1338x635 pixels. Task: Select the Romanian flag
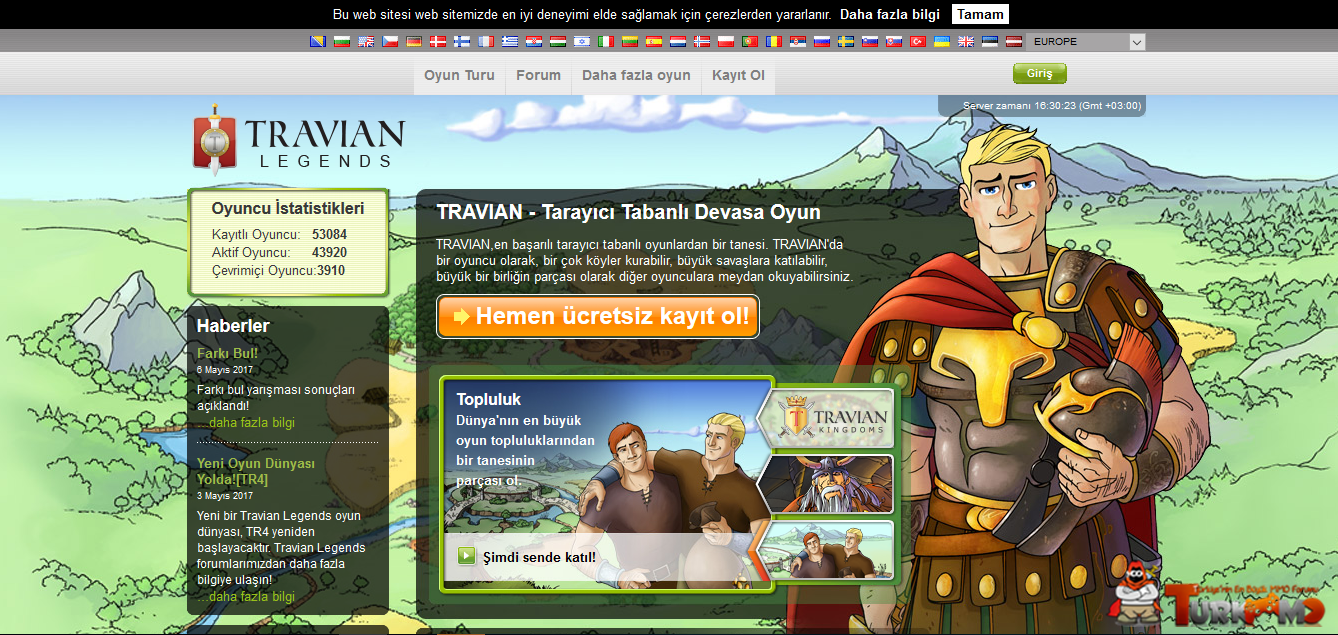click(774, 41)
